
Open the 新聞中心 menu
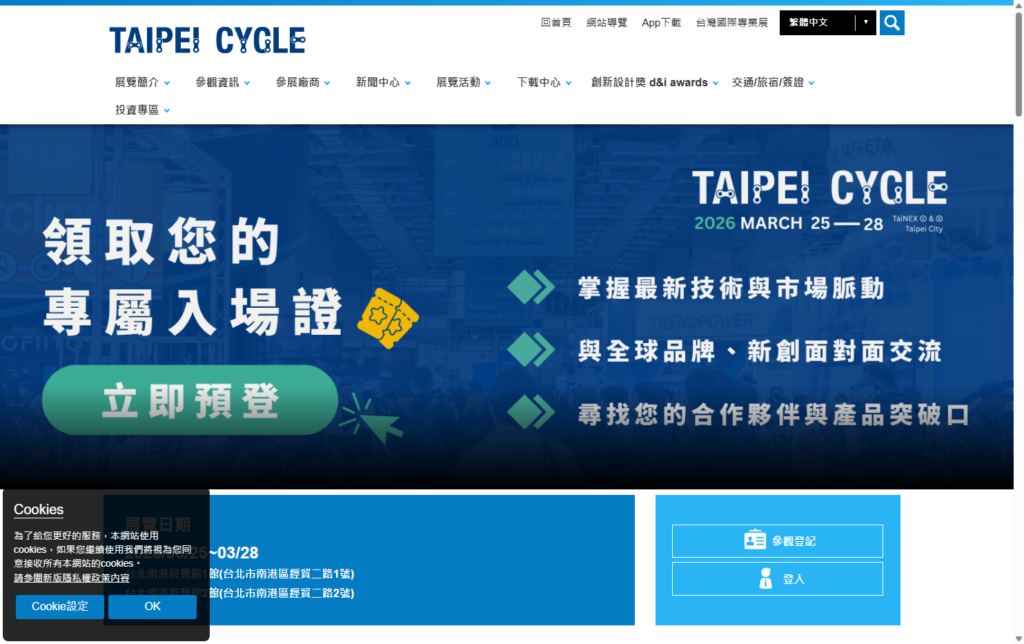[383, 82]
